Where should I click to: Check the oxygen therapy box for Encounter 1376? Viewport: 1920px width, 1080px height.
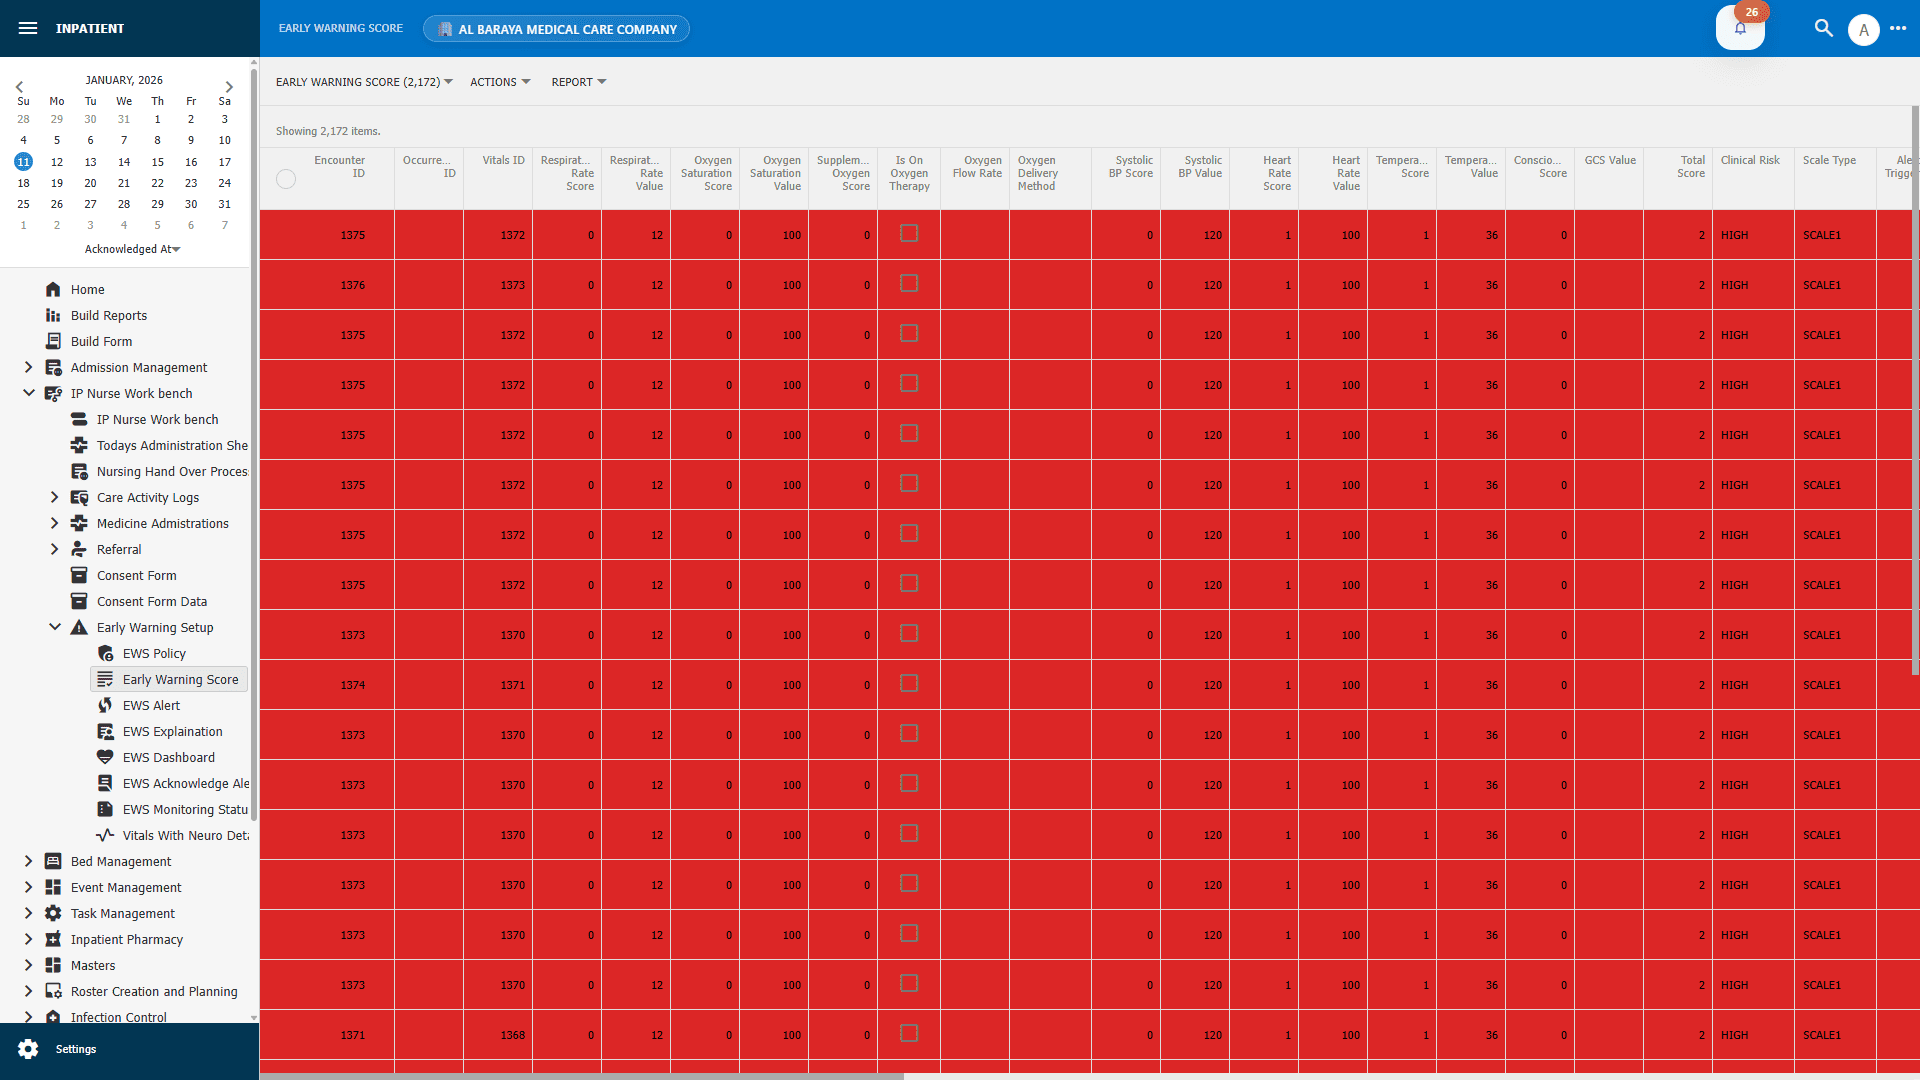909,283
